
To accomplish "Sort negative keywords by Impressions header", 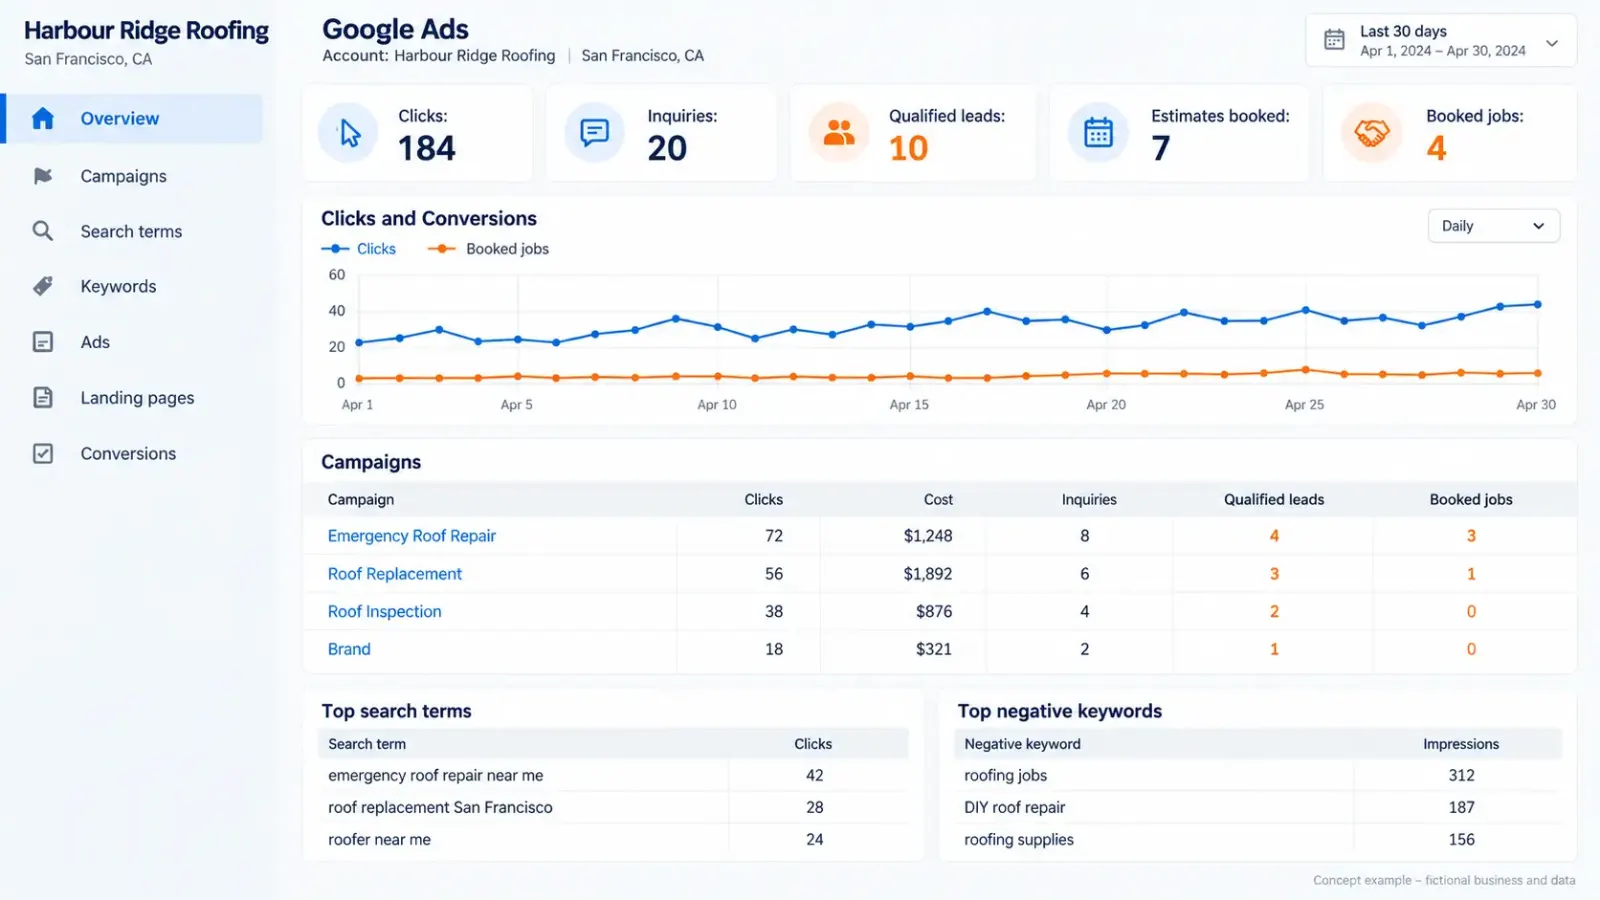I will [1461, 744].
